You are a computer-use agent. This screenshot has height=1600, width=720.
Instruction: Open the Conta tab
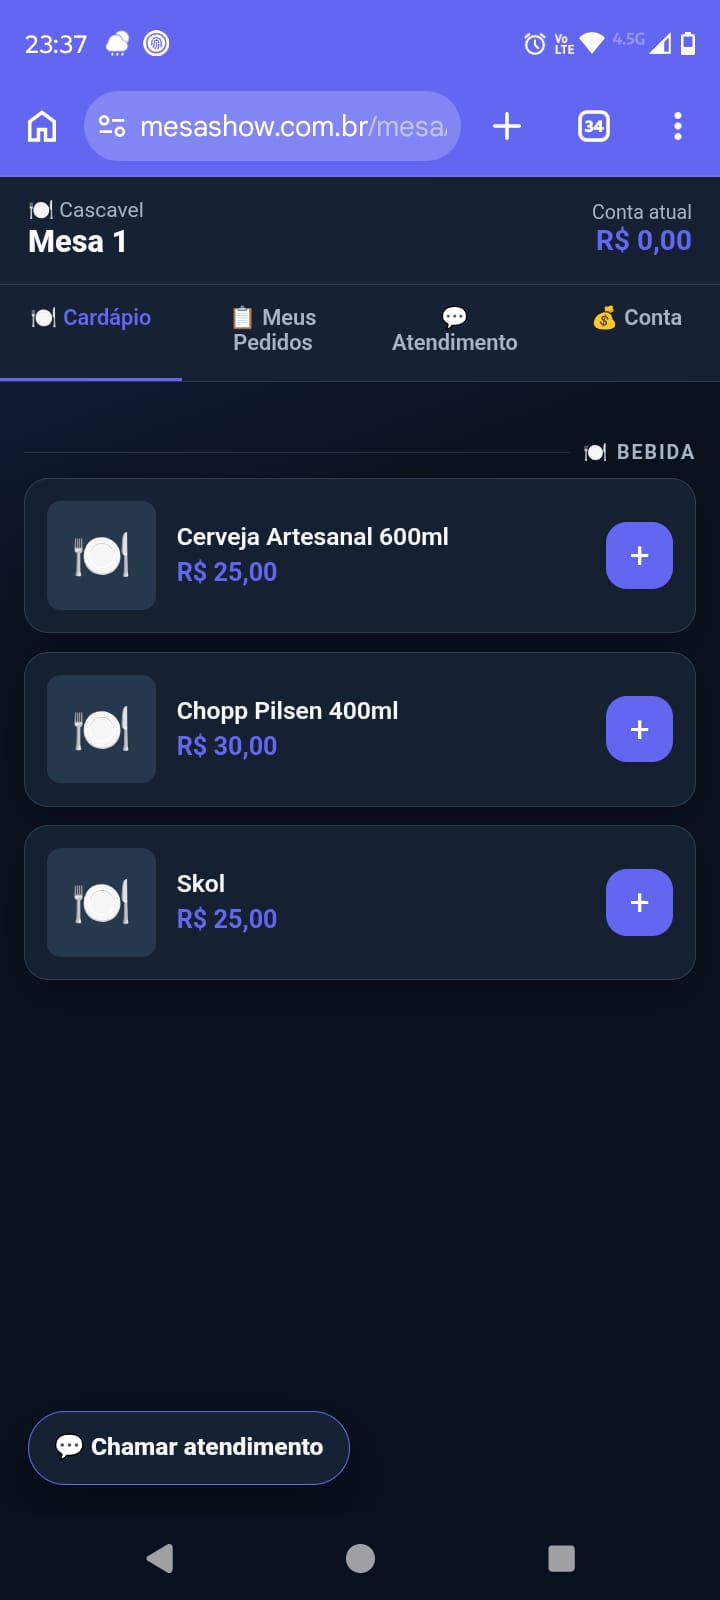click(x=637, y=318)
